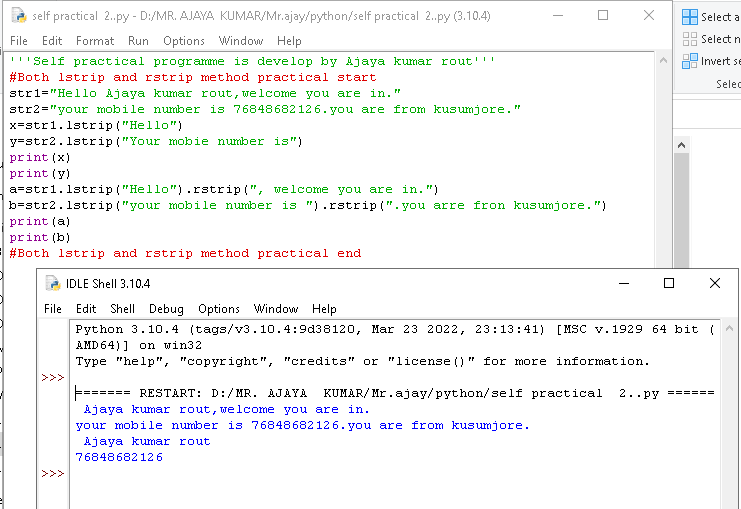Open the editor window's Options menu
The image size is (741, 509).
point(184,41)
